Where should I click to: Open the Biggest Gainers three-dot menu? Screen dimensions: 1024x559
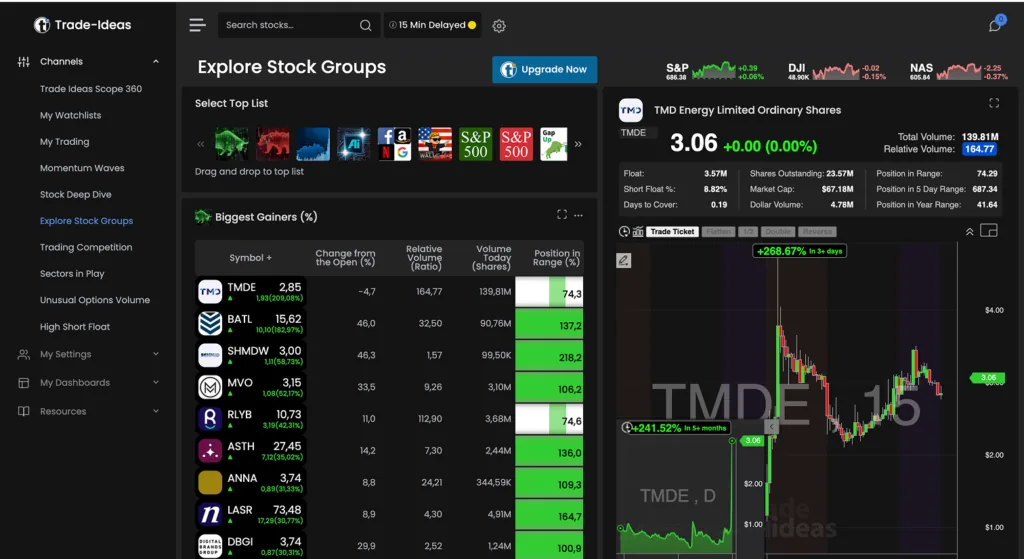(578, 216)
